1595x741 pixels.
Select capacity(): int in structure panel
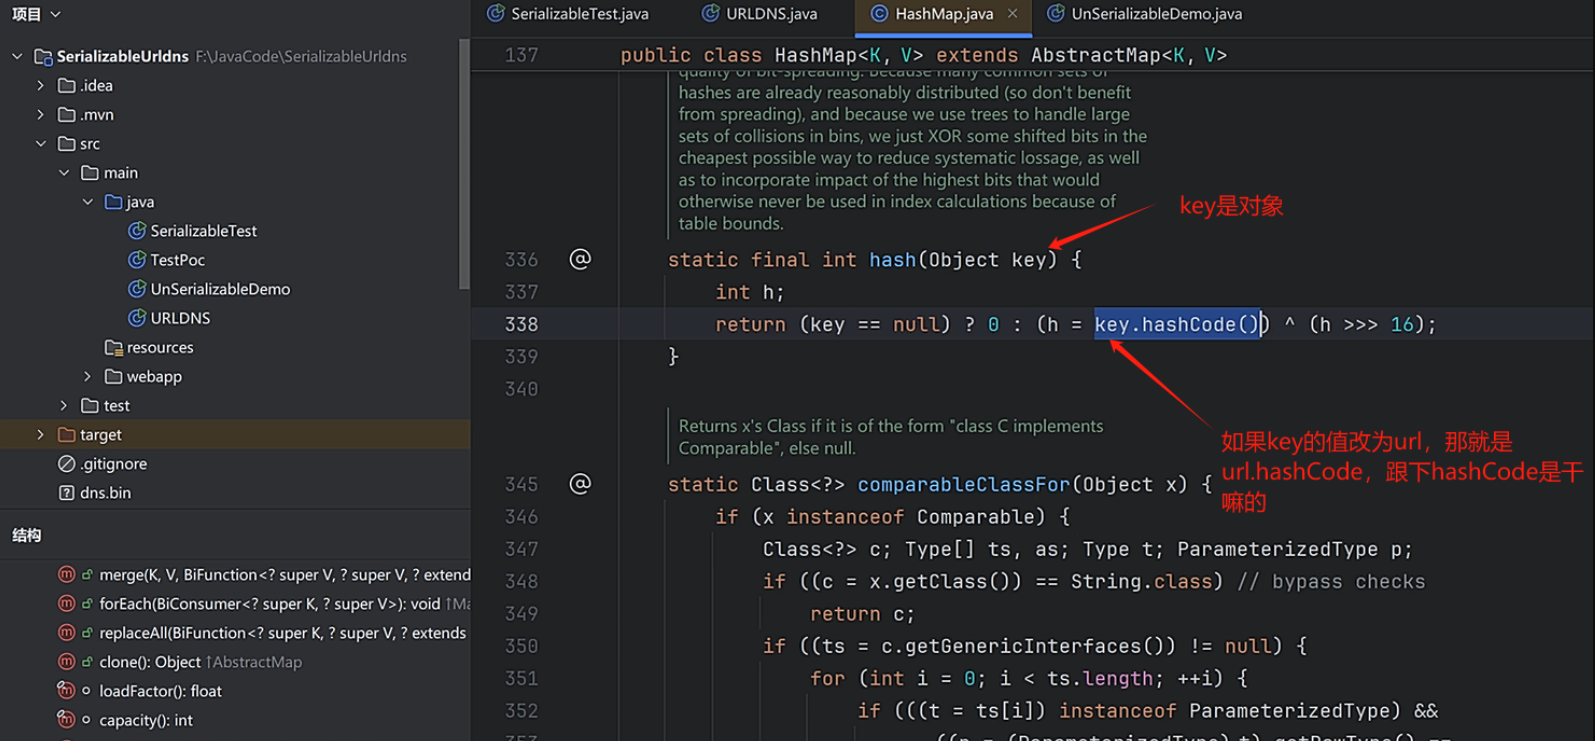click(x=146, y=720)
